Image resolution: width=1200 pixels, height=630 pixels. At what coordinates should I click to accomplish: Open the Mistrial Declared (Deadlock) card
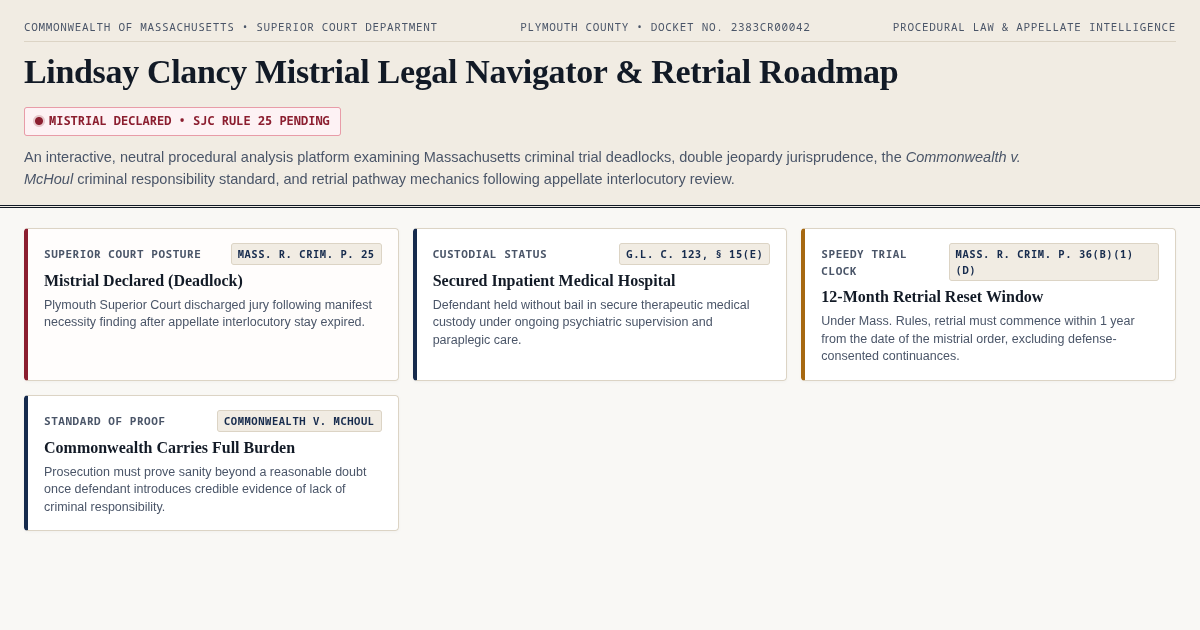[x=211, y=304]
